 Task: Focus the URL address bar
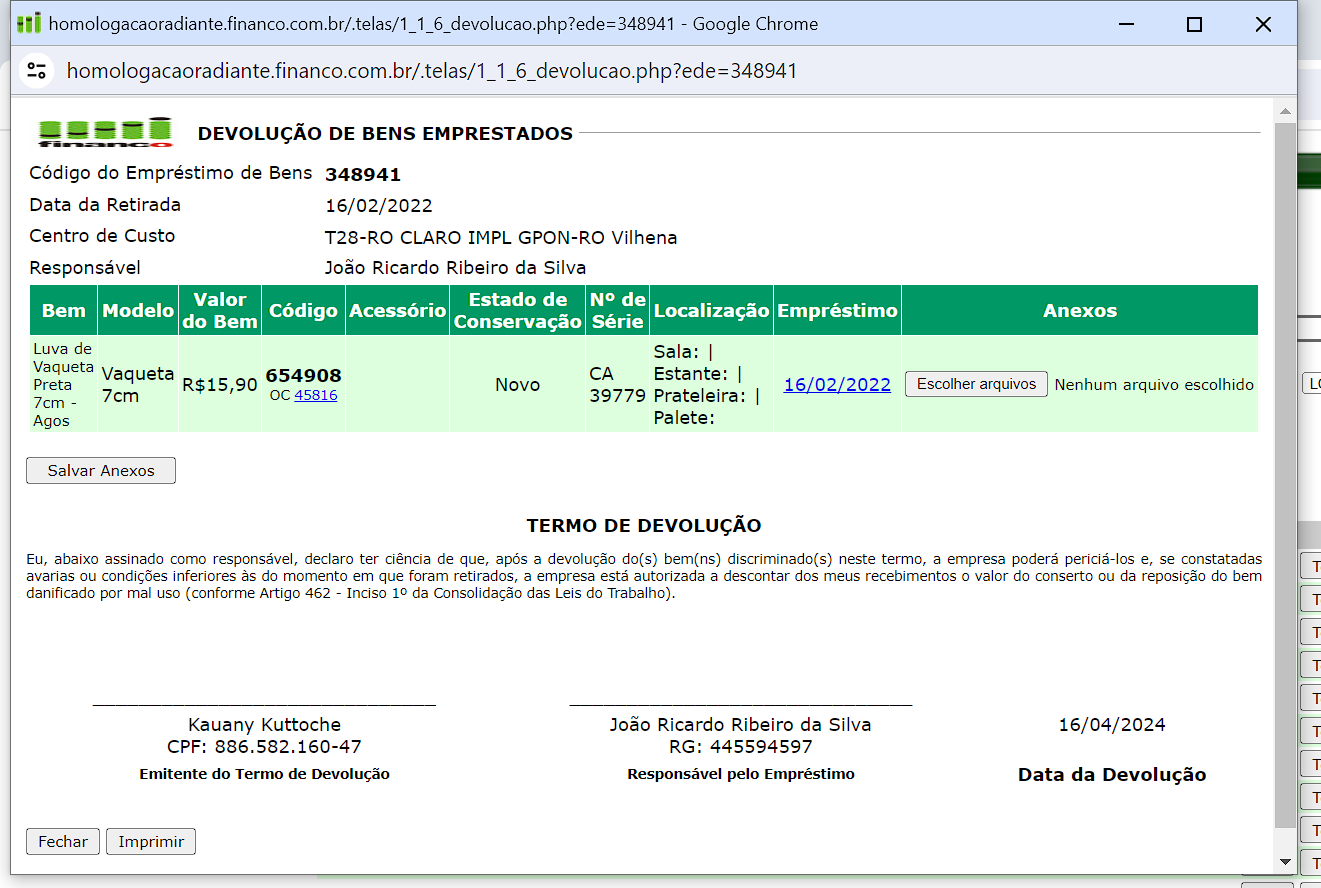click(430, 71)
